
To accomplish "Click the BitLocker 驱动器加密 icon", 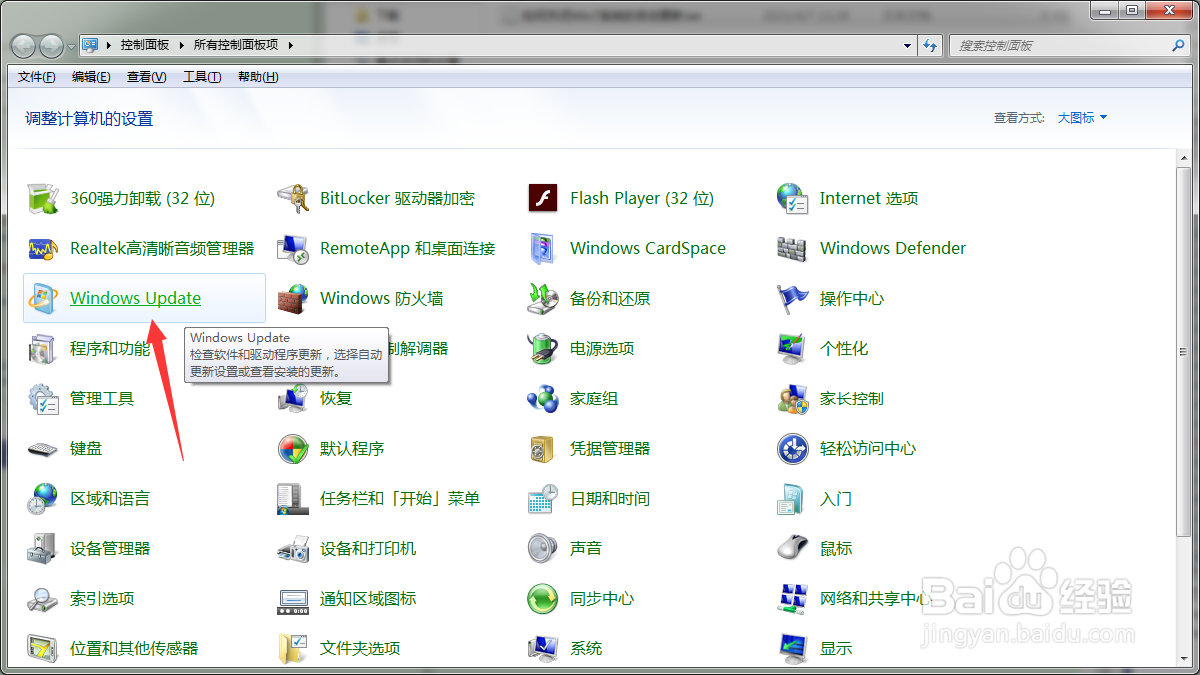I will (x=293, y=198).
